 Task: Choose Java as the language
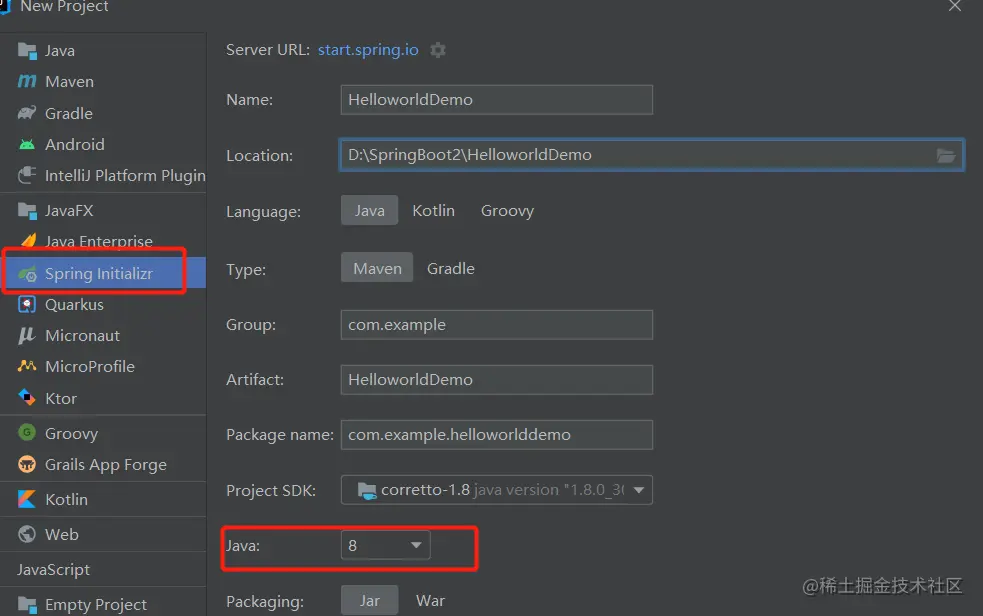[x=369, y=211]
